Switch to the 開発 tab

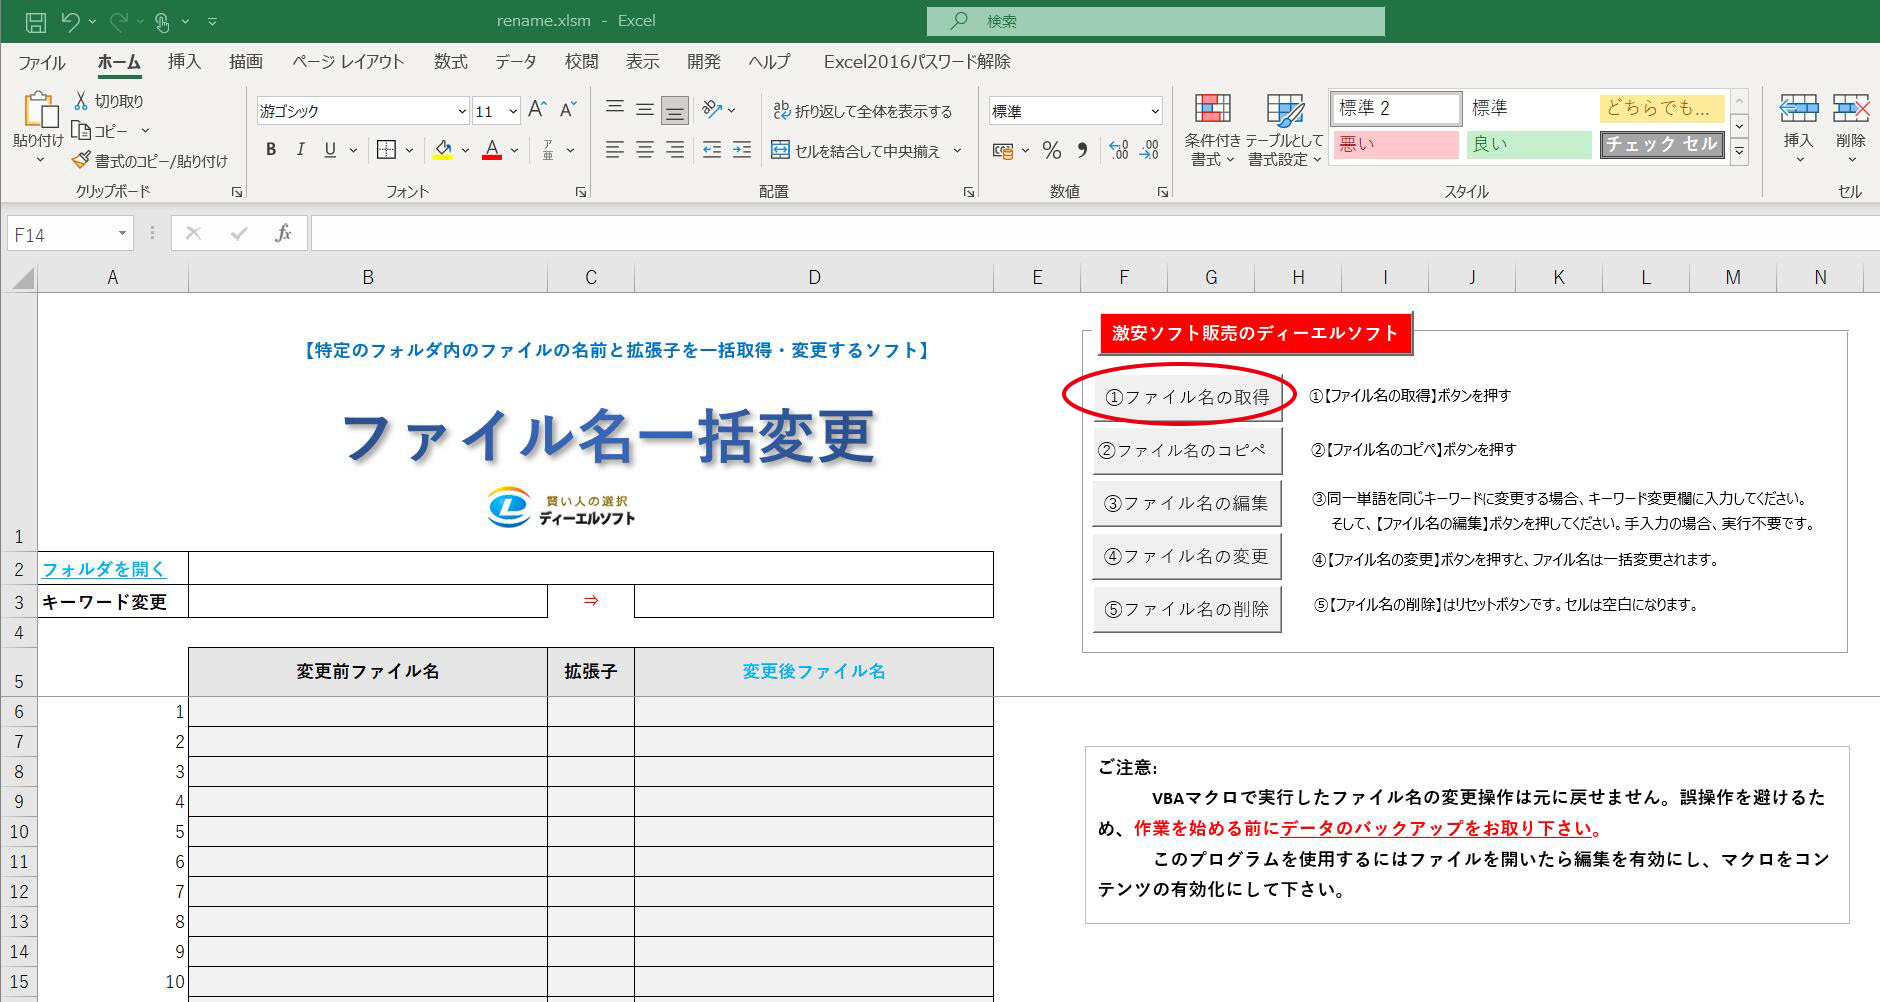(x=704, y=62)
